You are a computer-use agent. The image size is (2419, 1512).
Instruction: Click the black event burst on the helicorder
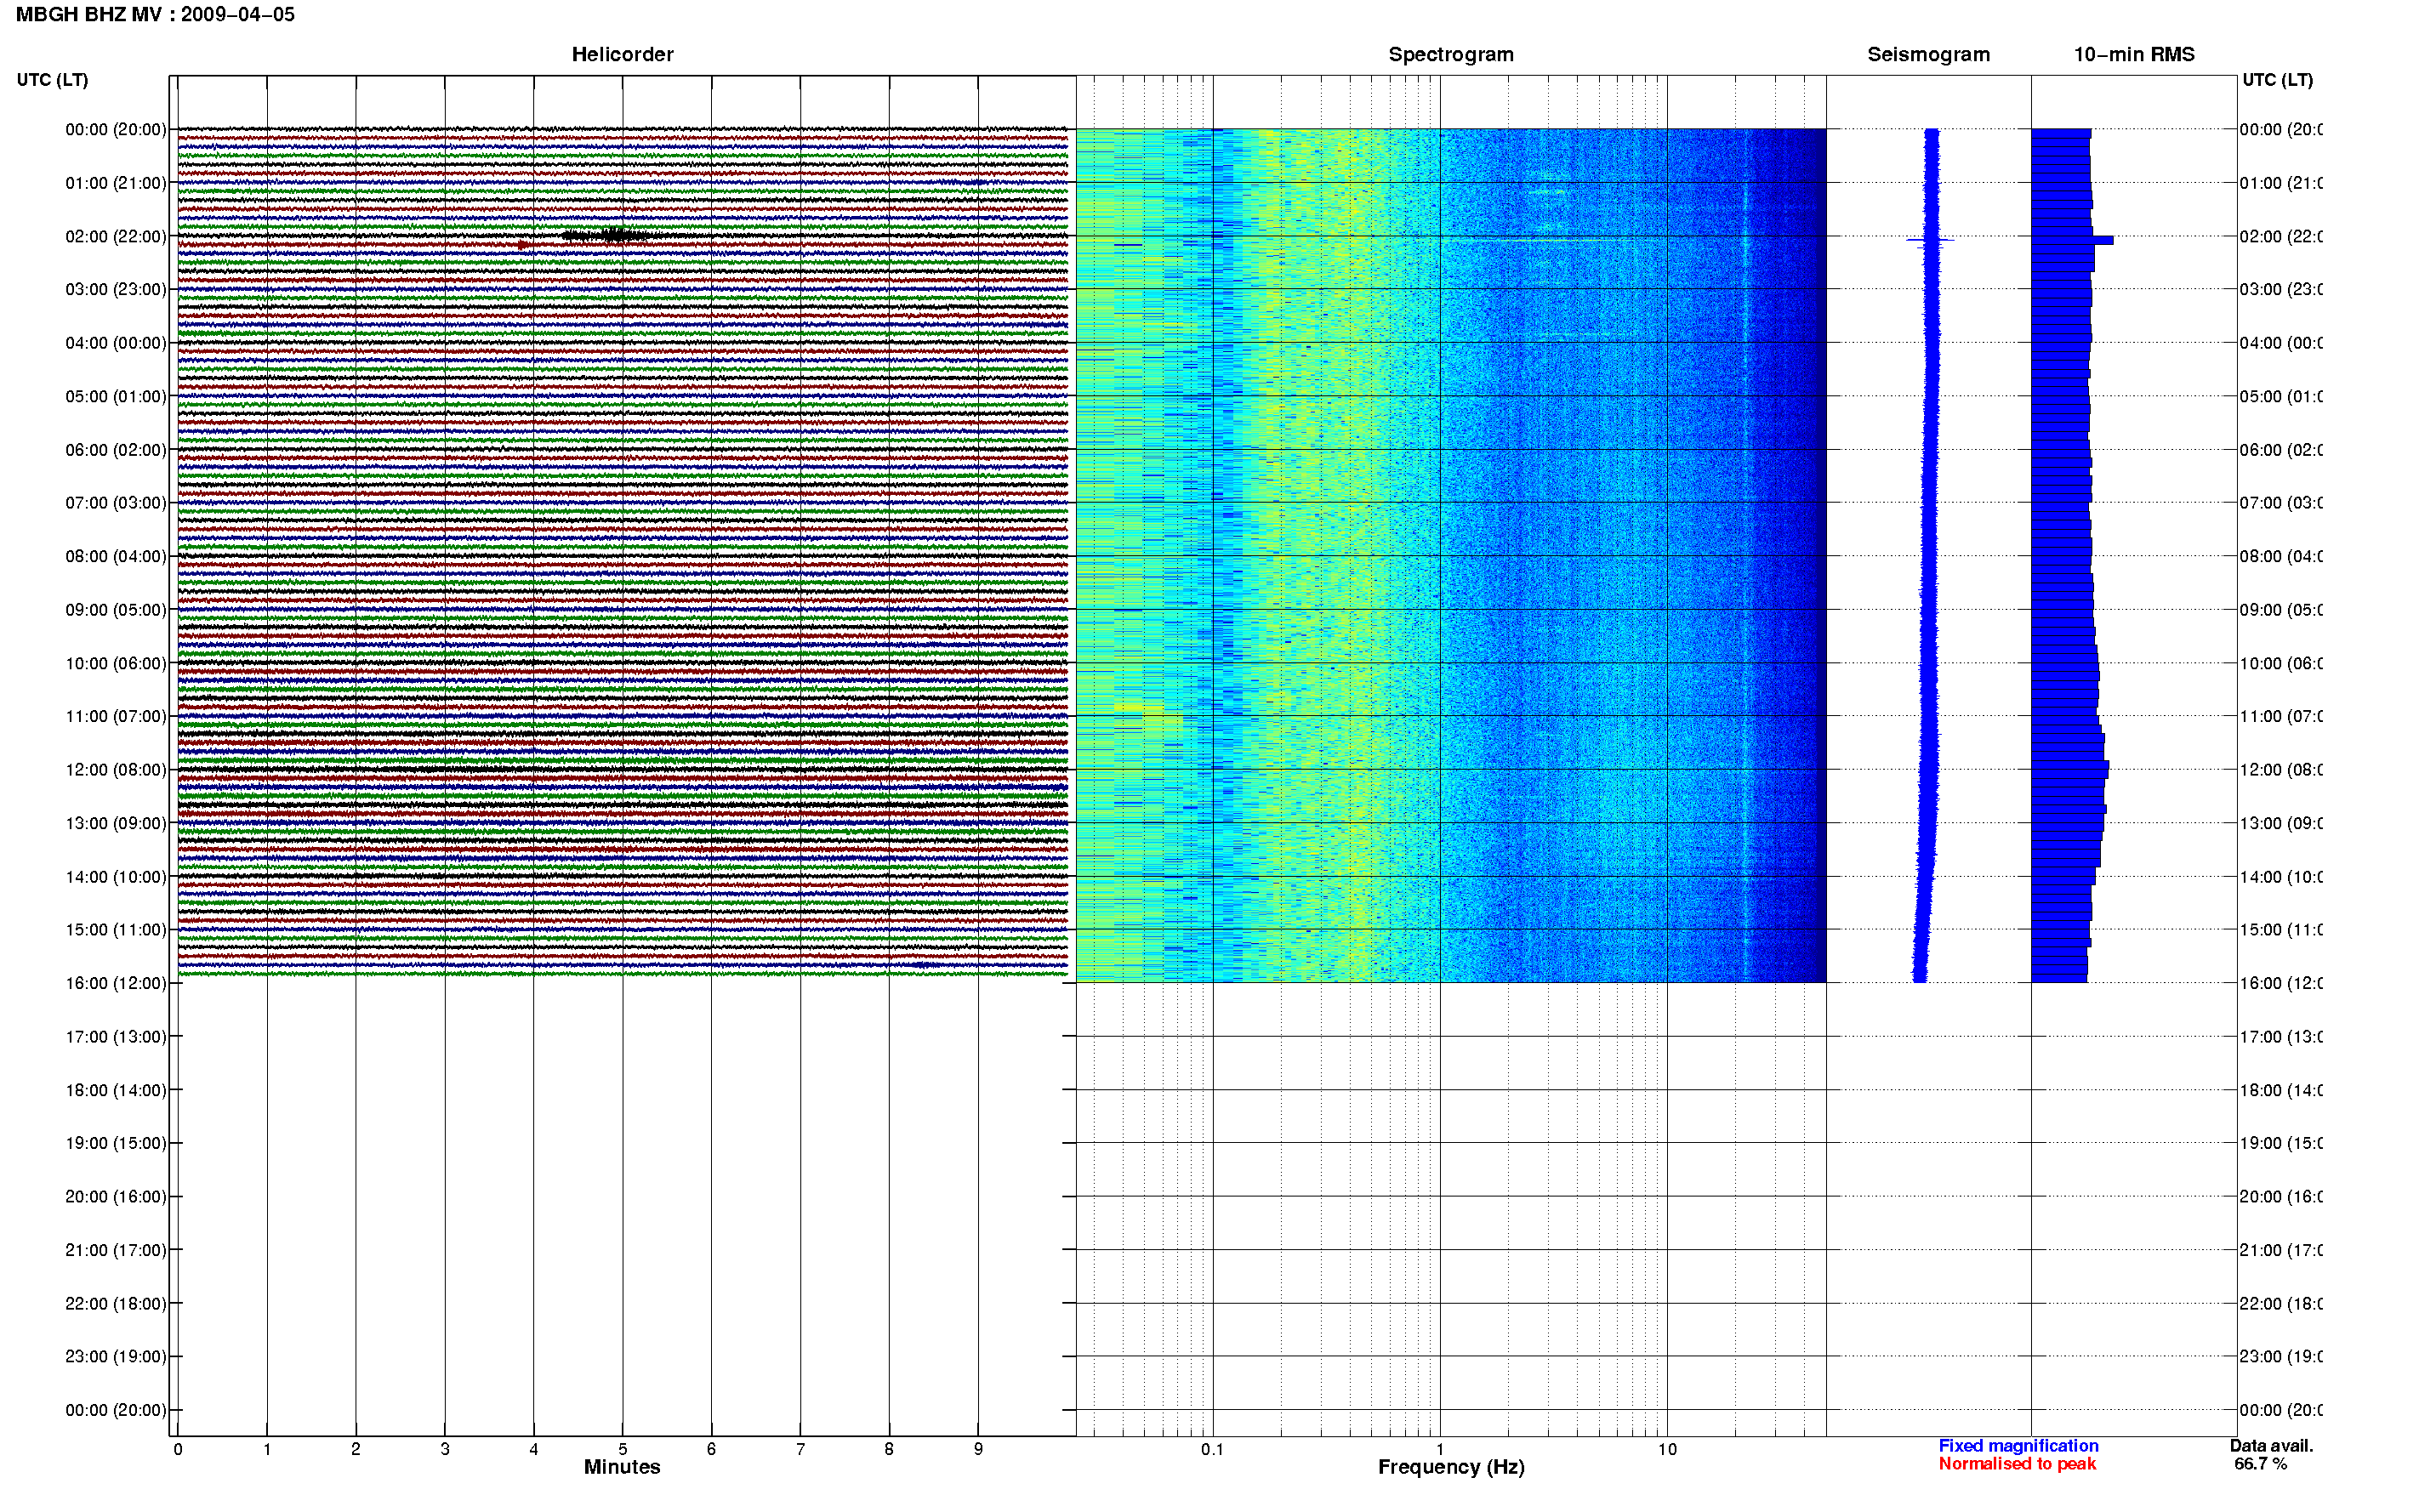(x=610, y=236)
